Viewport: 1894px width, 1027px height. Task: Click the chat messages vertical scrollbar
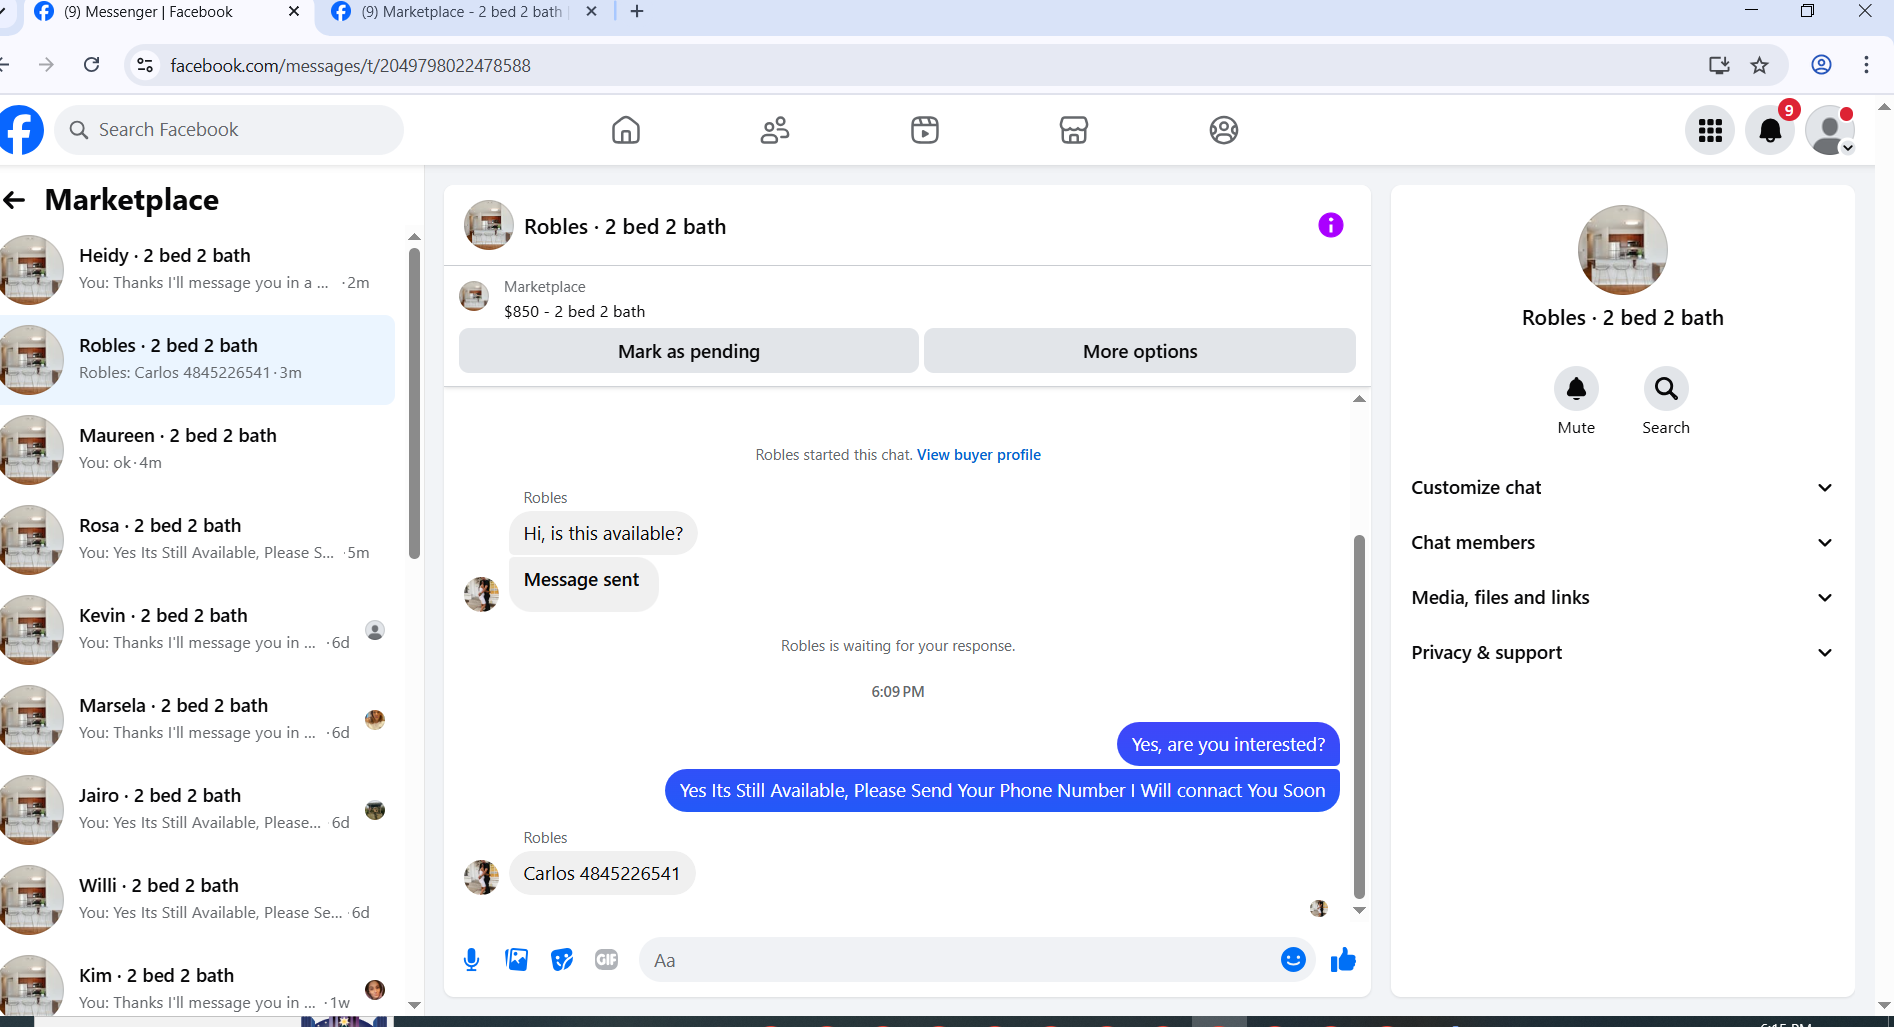[1359, 718]
